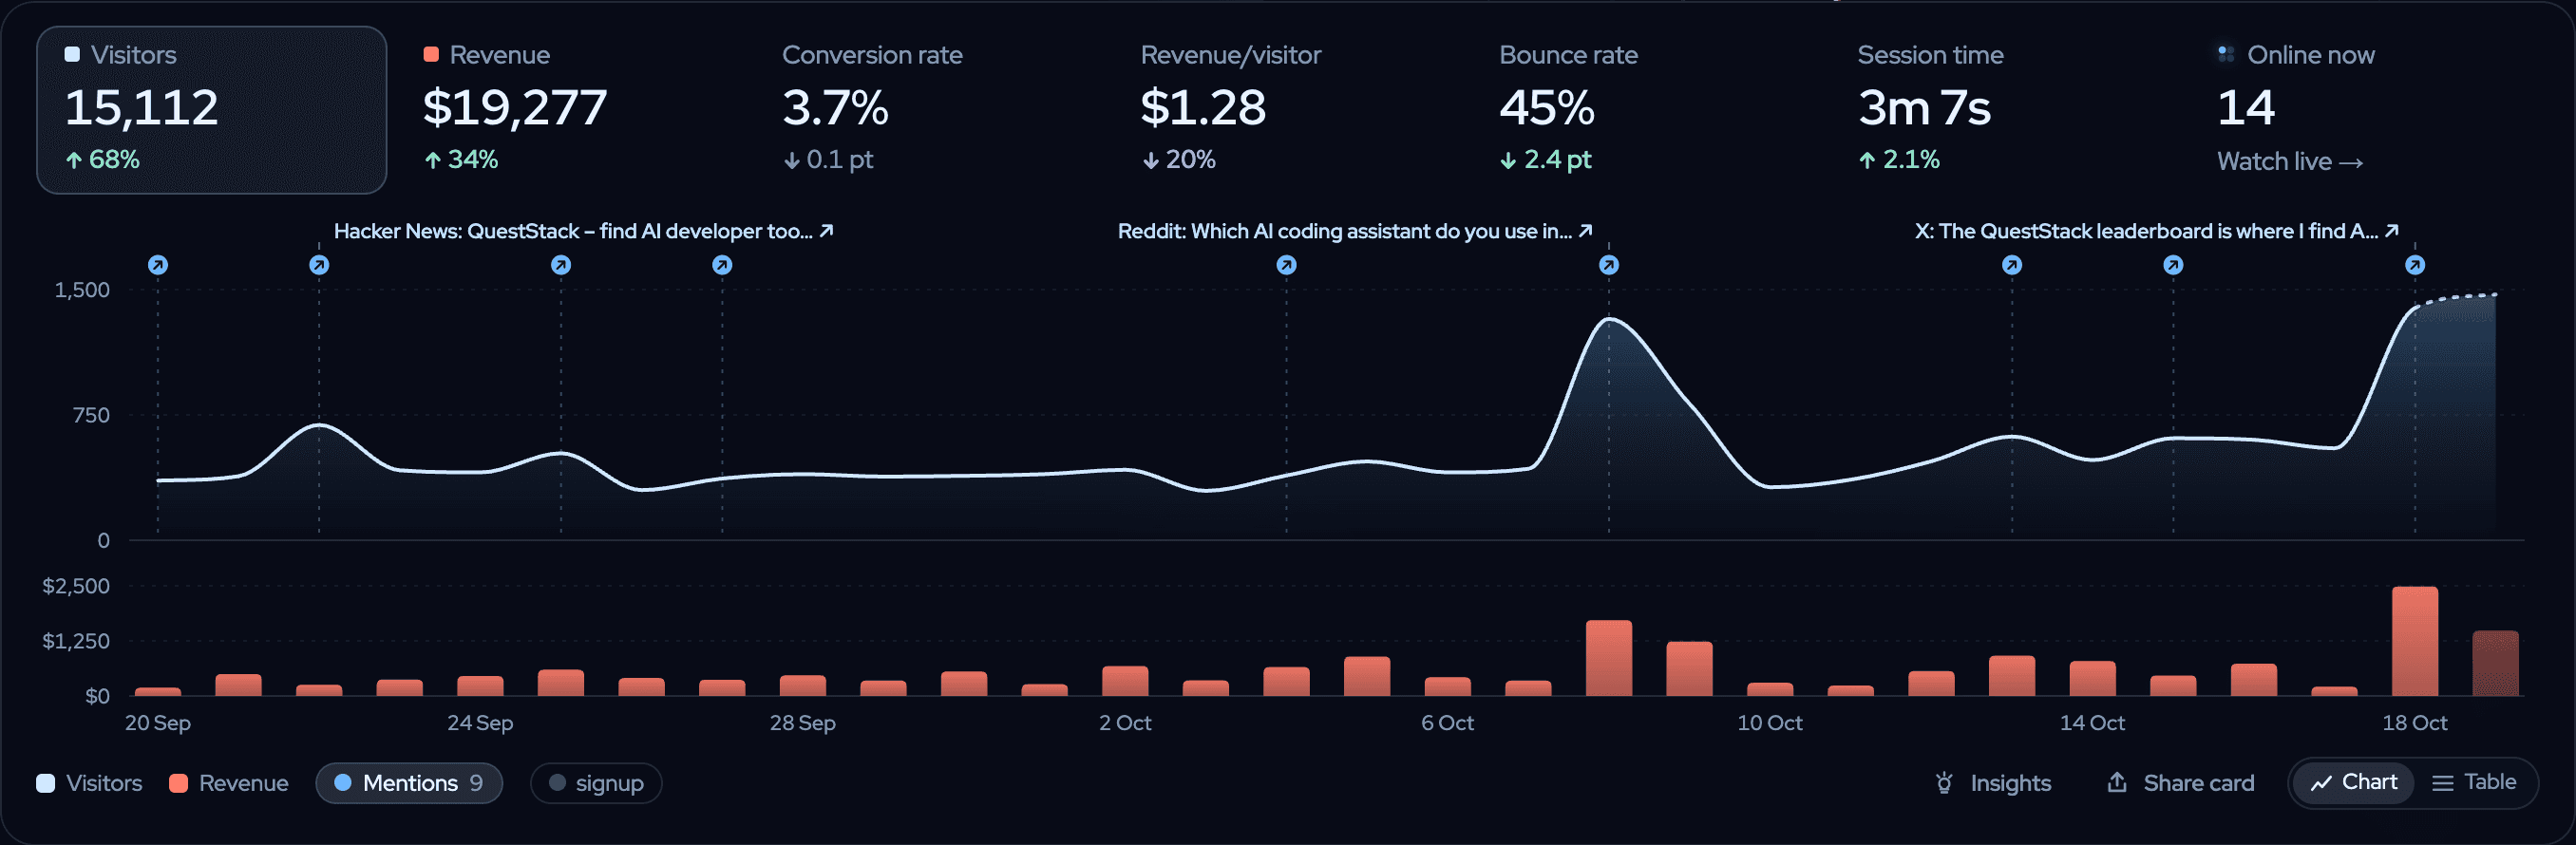Open the Watch live link

(x=2290, y=161)
